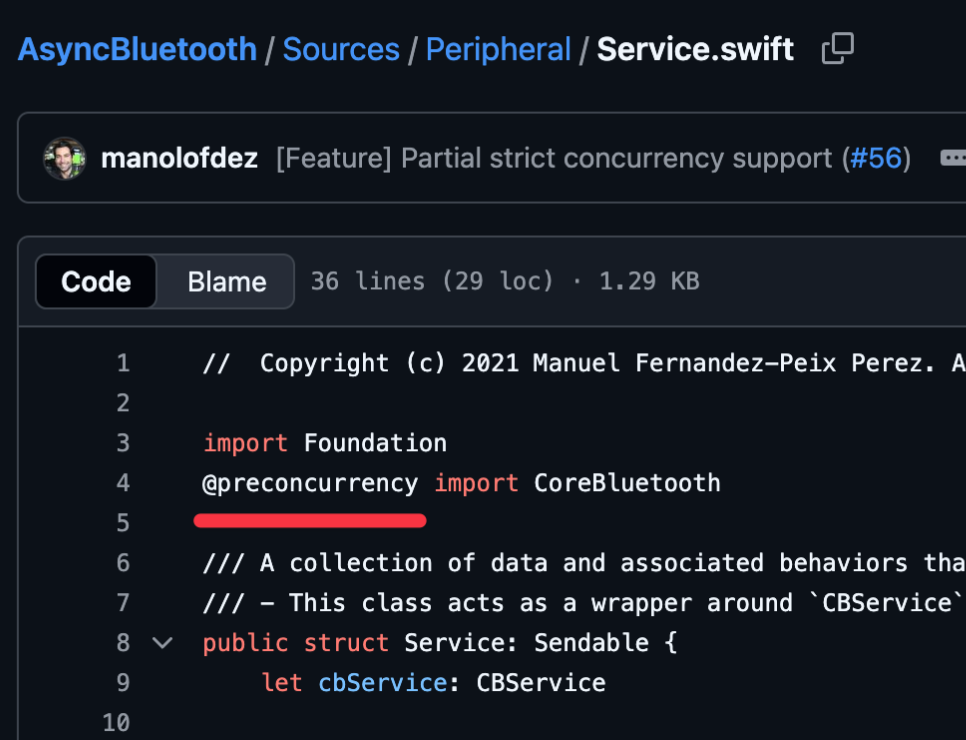Open the Peripheral folder breadcrumb
The width and height of the screenshot is (966, 740).
coord(498,49)
